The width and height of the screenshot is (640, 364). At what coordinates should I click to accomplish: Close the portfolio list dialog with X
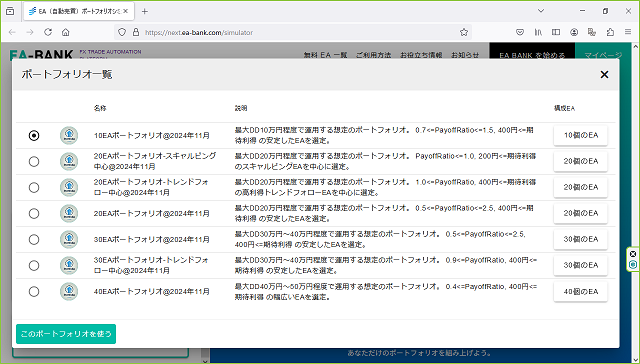(x=604, y=74)
